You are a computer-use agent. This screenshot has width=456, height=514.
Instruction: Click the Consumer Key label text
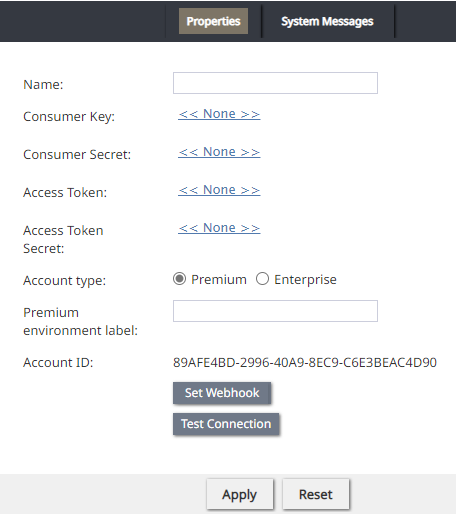69,117
